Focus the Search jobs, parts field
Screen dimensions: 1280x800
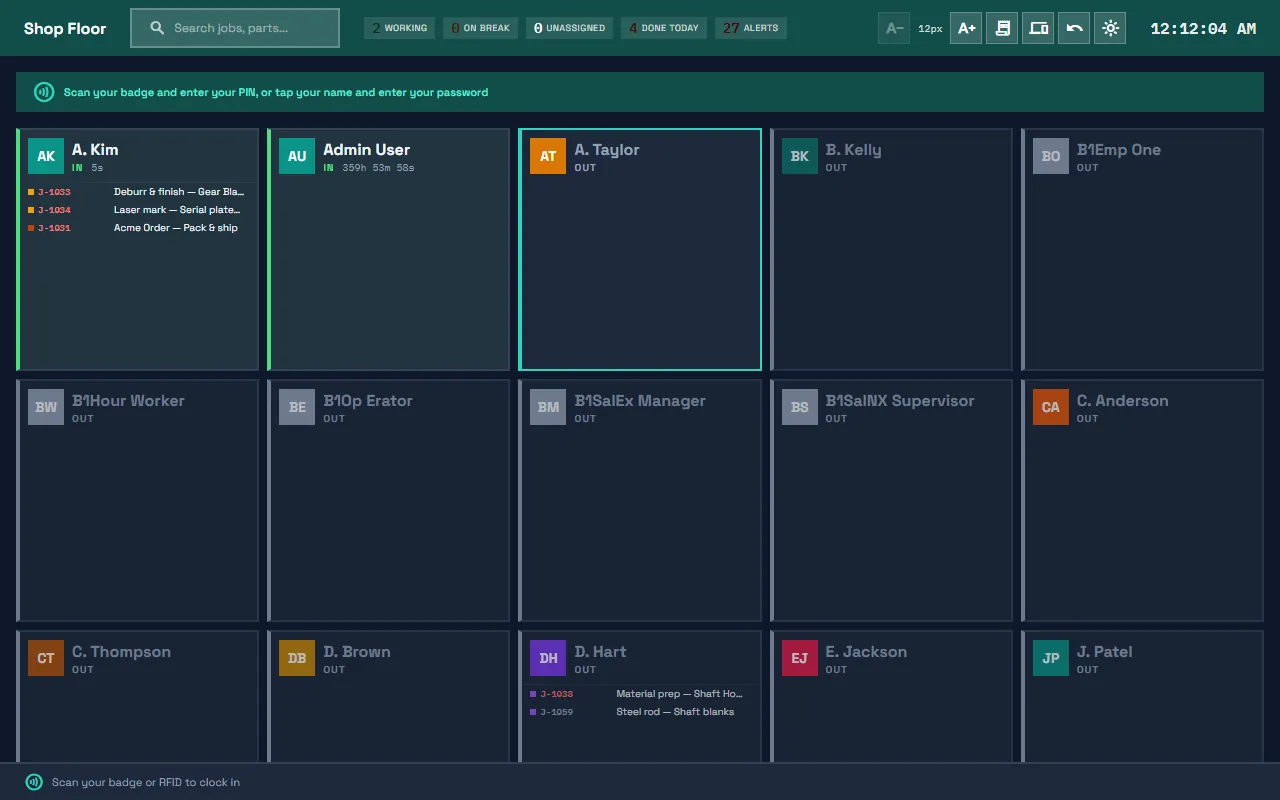pos(235,28)
